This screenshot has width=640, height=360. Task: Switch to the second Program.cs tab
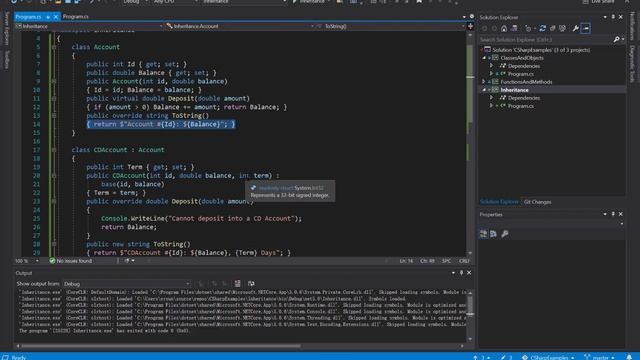(x=76, y=17)
